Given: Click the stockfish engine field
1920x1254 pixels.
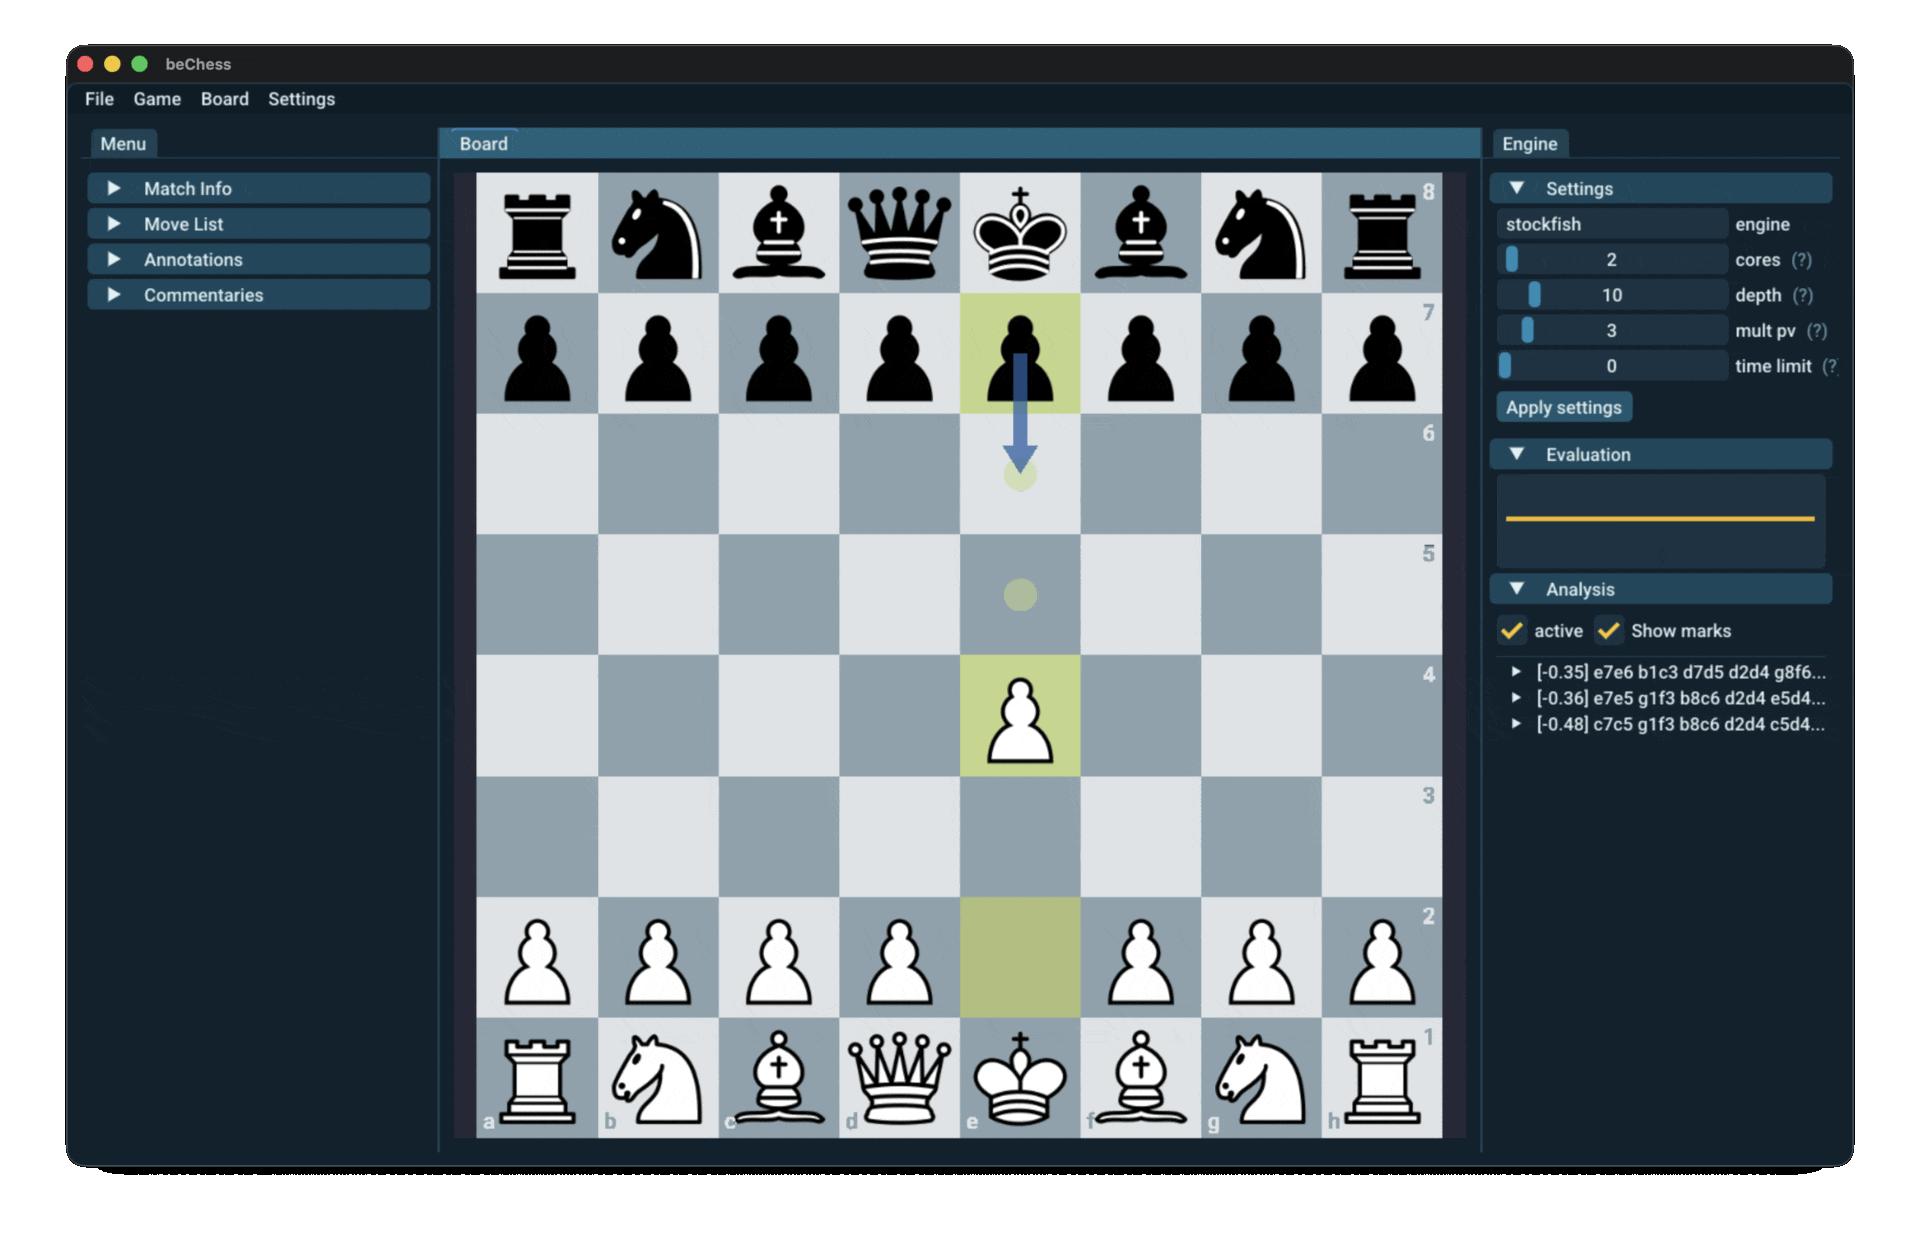Looking at the screenshot, I should (x=1611, y=224).
